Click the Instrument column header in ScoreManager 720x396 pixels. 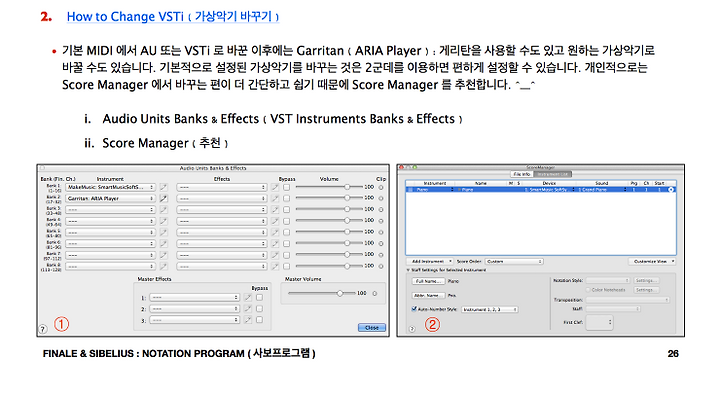click(x=434, y=183)
